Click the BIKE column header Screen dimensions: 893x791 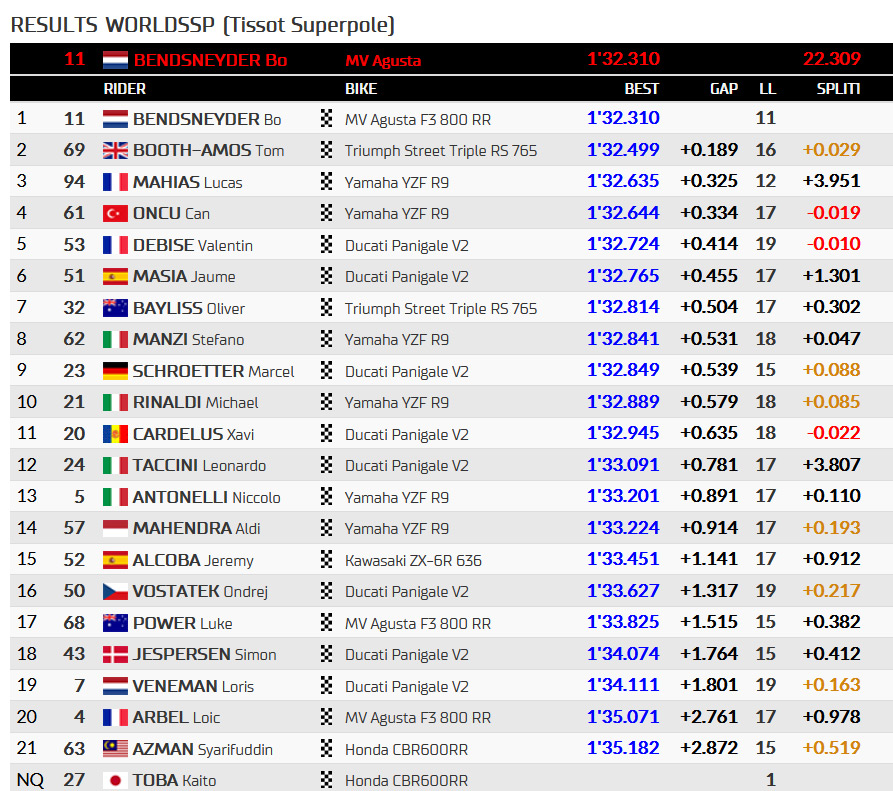pos(361,89)
